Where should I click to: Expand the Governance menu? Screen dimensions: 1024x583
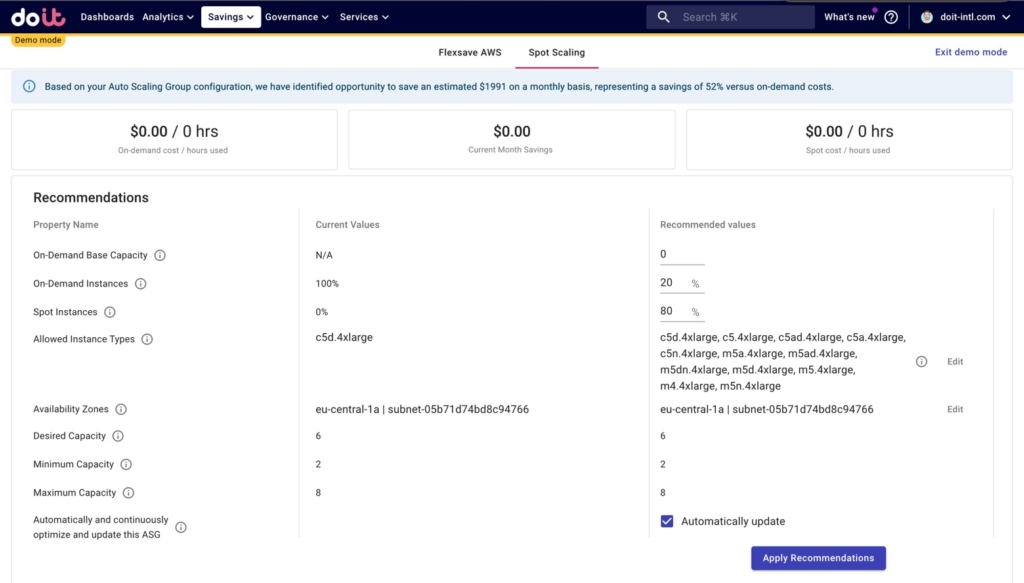click(296, 17)
